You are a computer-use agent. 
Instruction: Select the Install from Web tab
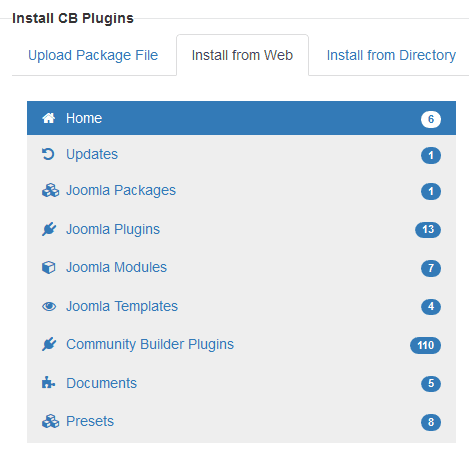(x=242, y=55)
